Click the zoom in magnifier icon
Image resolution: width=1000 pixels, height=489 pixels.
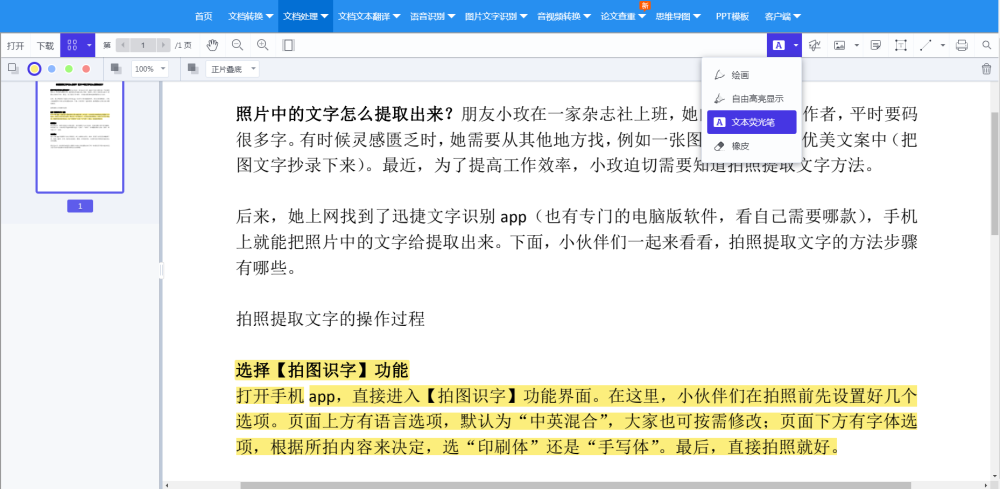pos(262,45)
